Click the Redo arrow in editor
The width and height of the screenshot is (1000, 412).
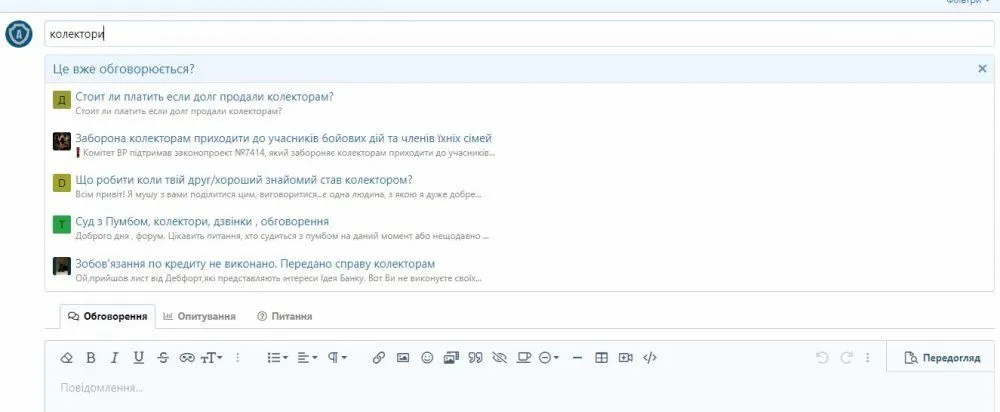click(846, 358)
